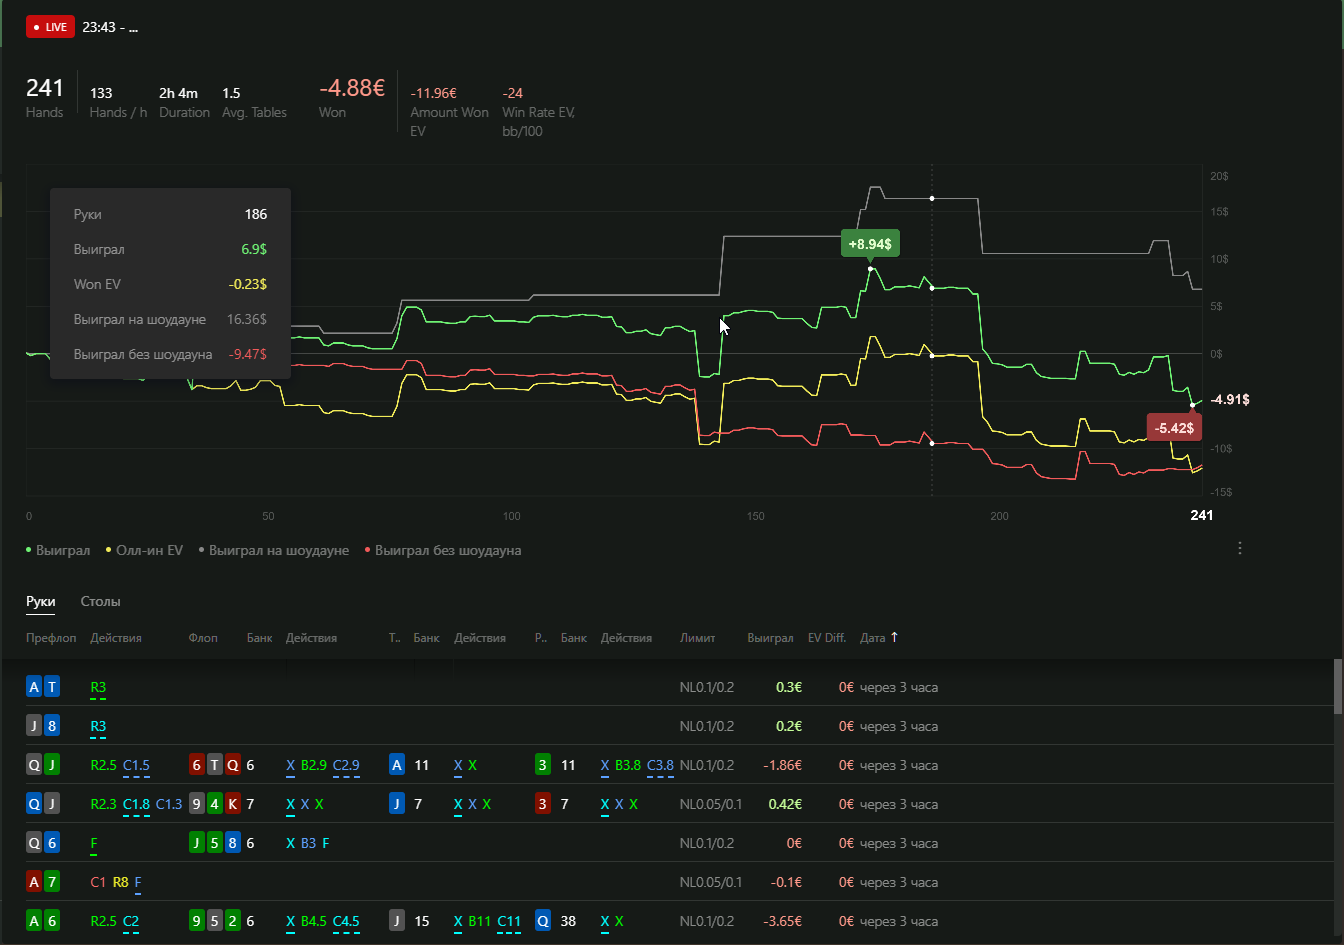The height and width of the screenshot is (945, 1344).
Task: Click the -4.91$ end value label
Action: (x=1230, y=399)
